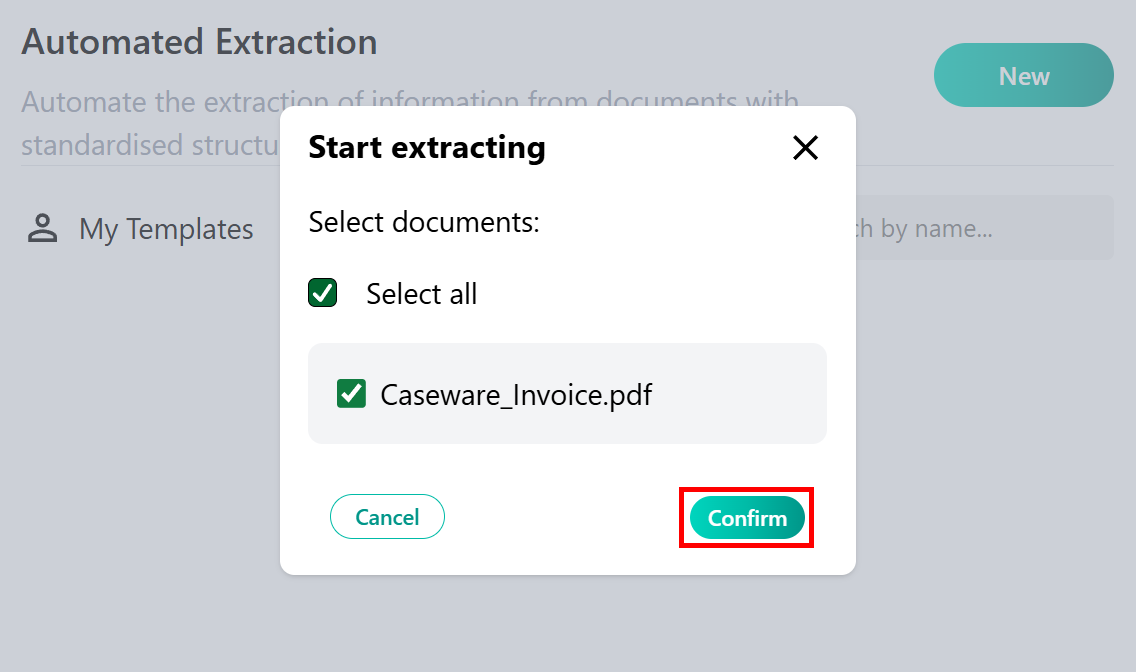The height and width of the screenshot is (672, 1136).
Task: Click the Select all label text
Action: (x=421, y=294)
